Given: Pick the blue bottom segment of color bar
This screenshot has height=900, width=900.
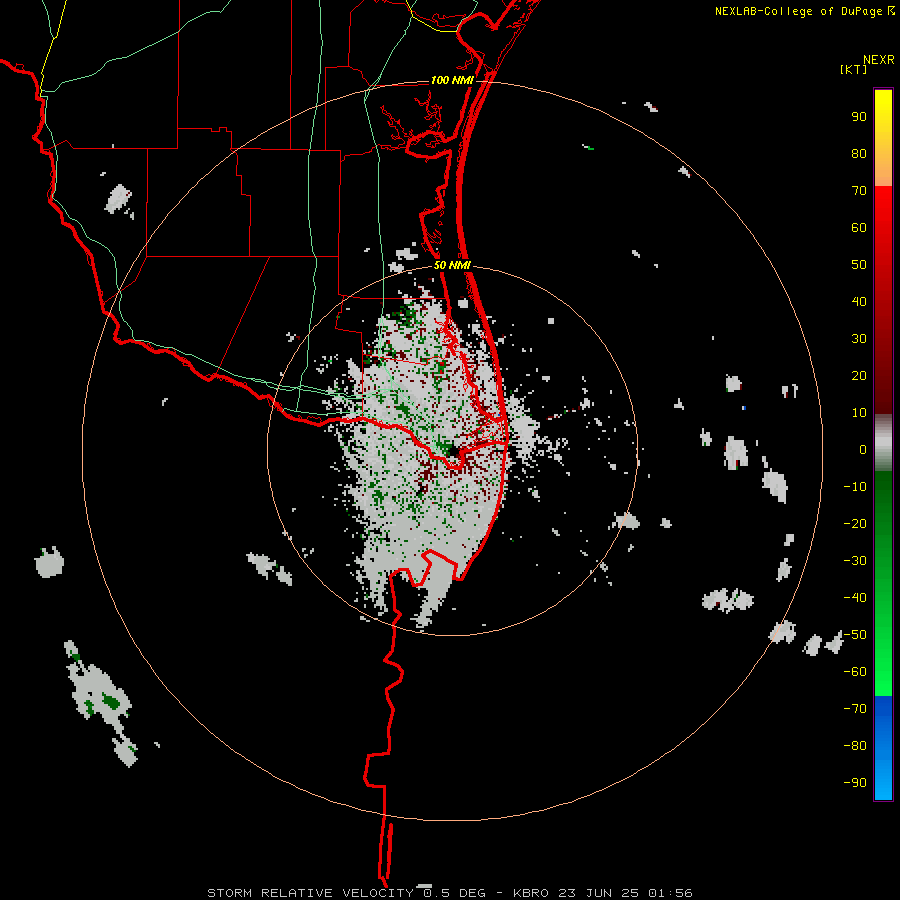Looking at the screenshot, I should coord(883,748).
